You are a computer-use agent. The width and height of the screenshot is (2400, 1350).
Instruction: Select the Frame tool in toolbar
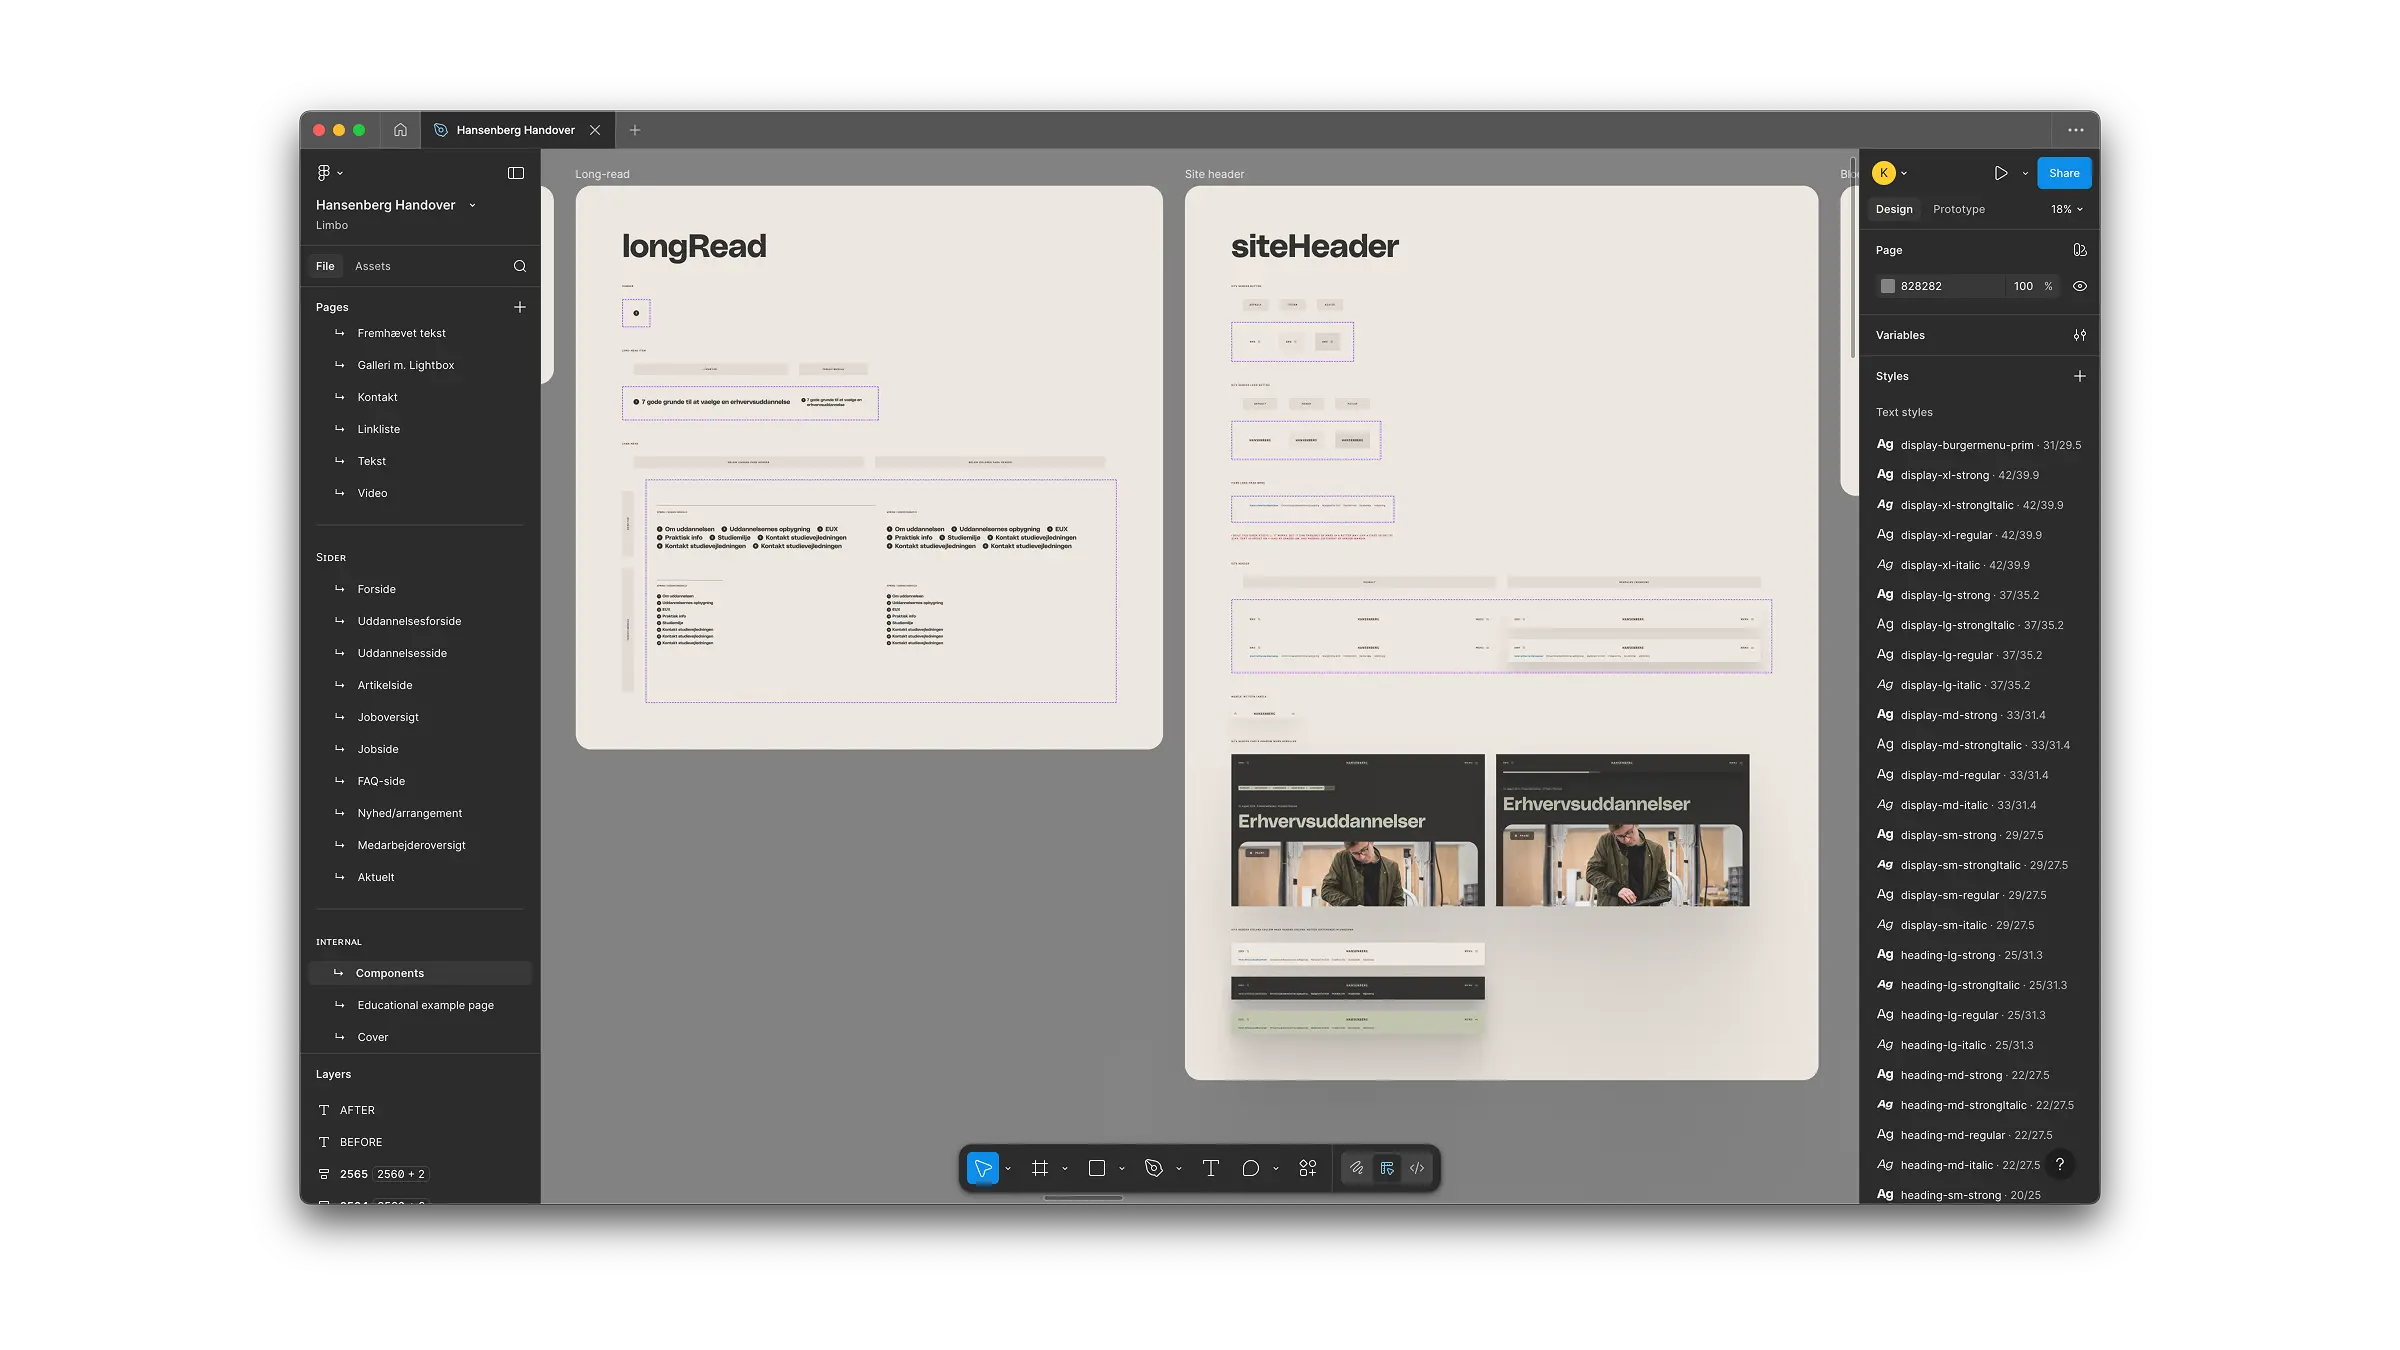[x=1040, y=1168]
